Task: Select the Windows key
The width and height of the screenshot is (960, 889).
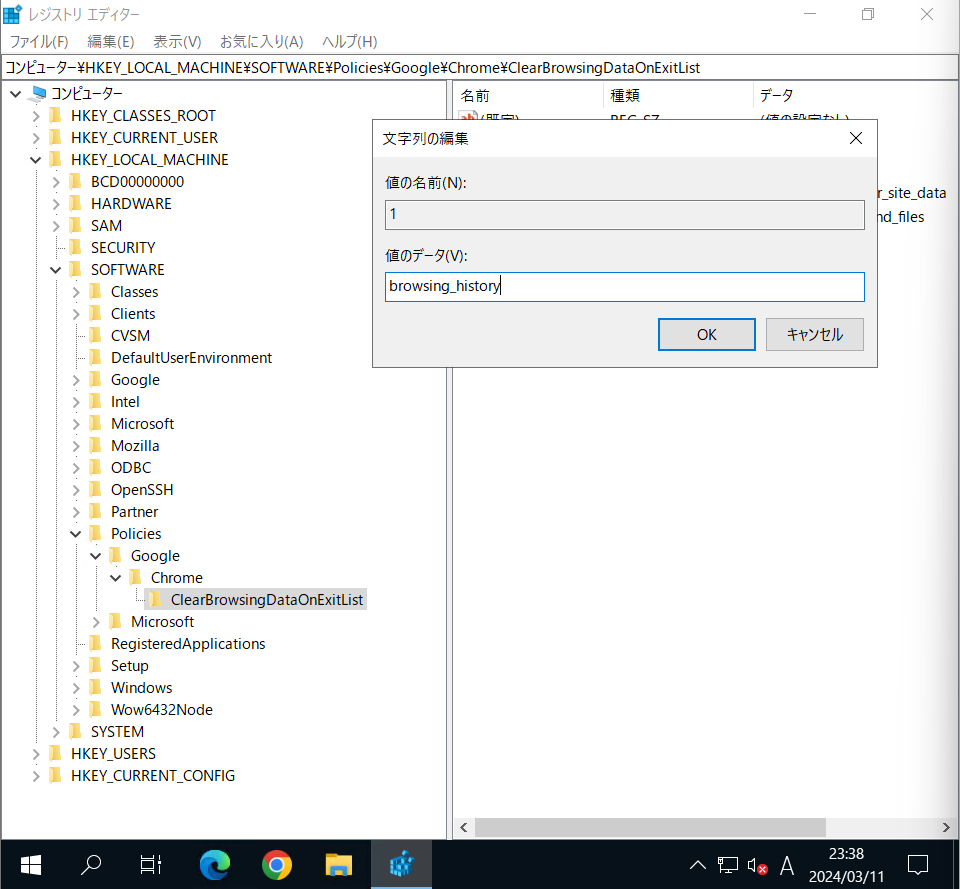Action: coord(141,688)
